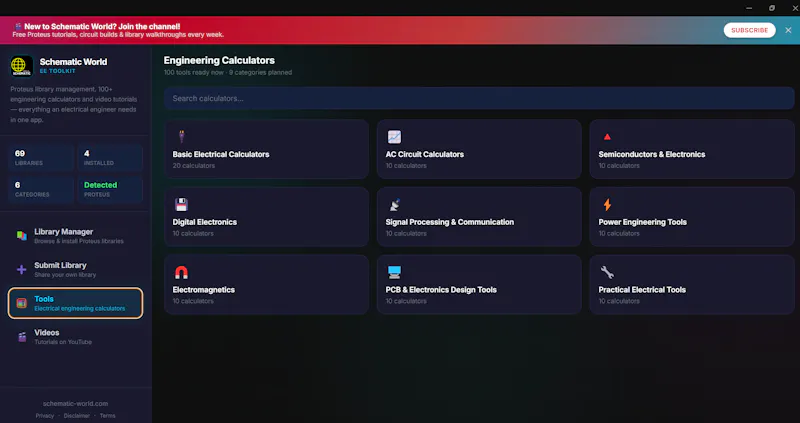Click the Detected Proteus status tile

pos(110,189)
